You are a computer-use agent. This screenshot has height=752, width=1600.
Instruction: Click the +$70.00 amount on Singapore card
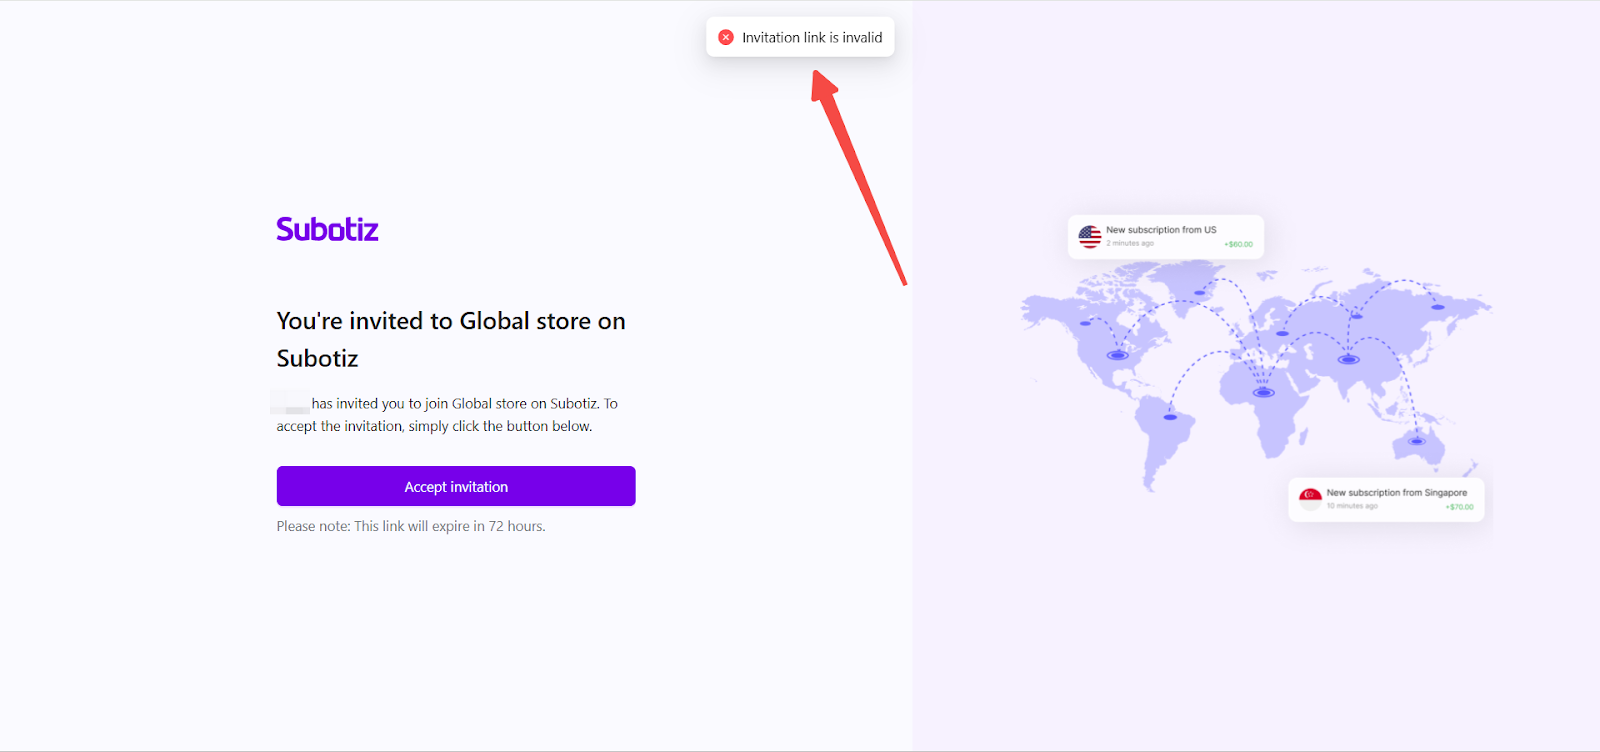point(1459,507)
